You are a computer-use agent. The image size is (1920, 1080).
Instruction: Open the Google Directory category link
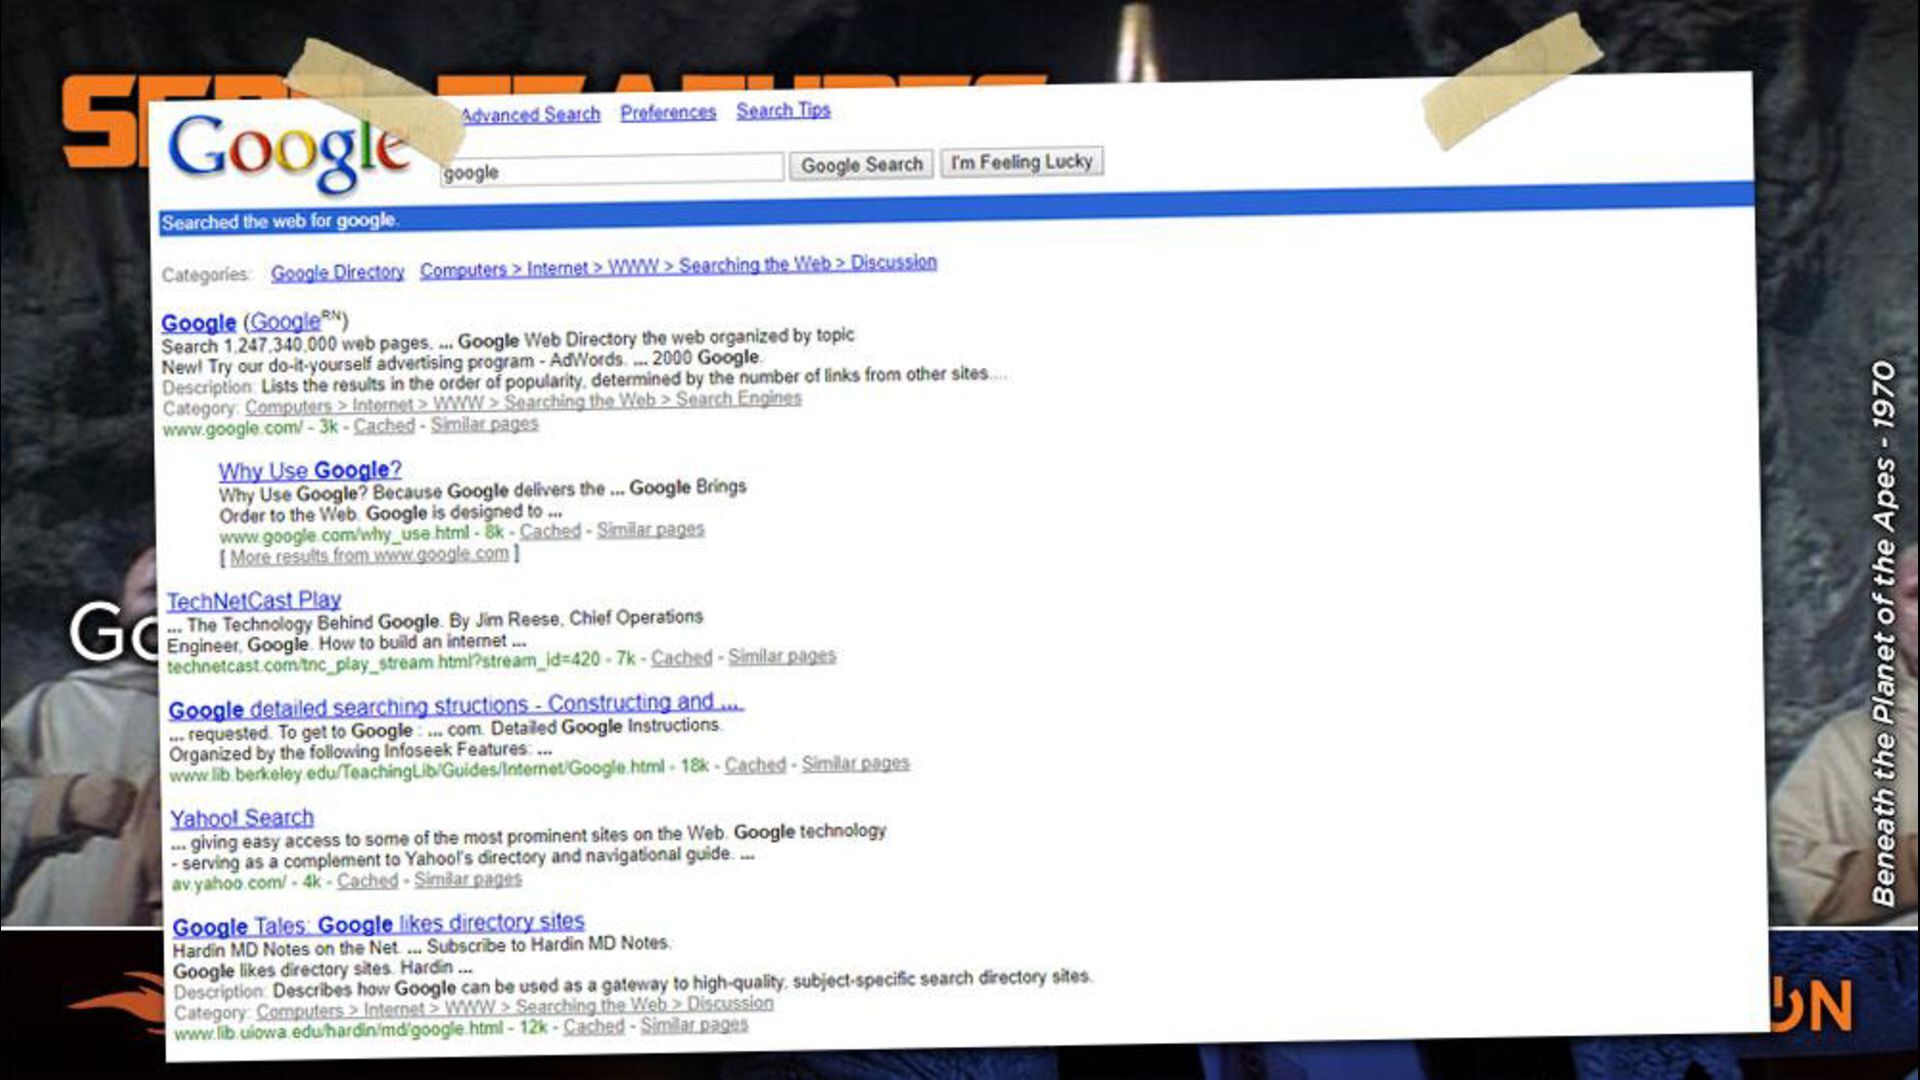point(337,272)
